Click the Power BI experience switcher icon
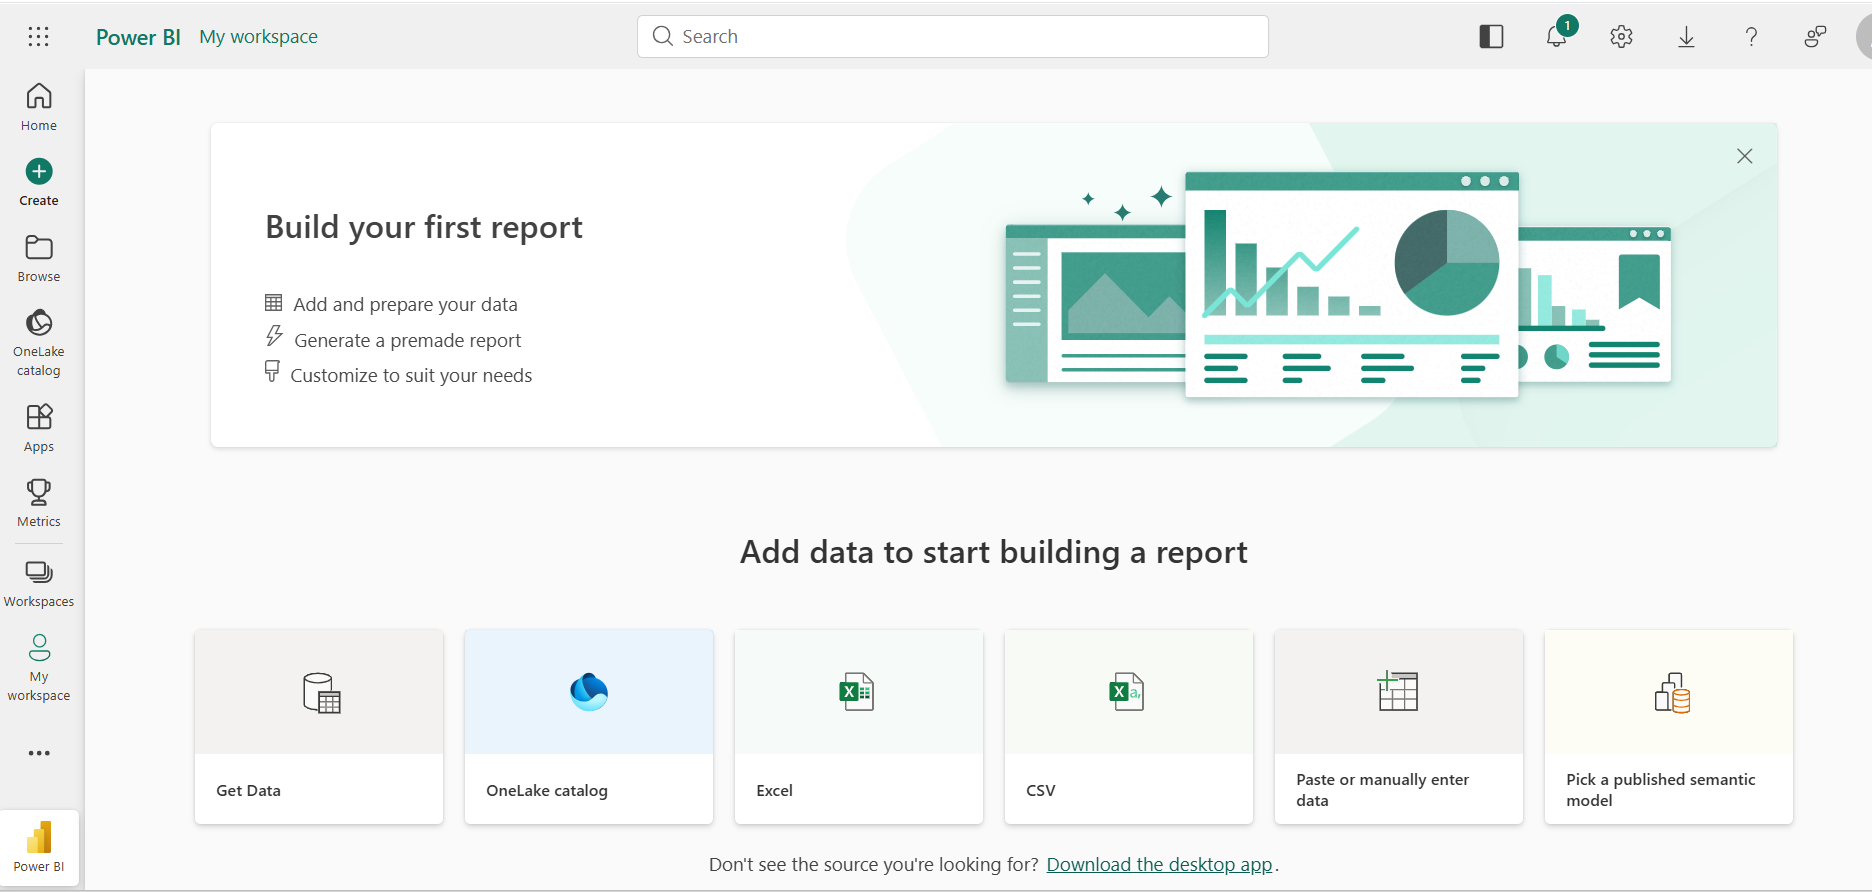Screen dimensions: 1872x892 click(x=39, y=846)
